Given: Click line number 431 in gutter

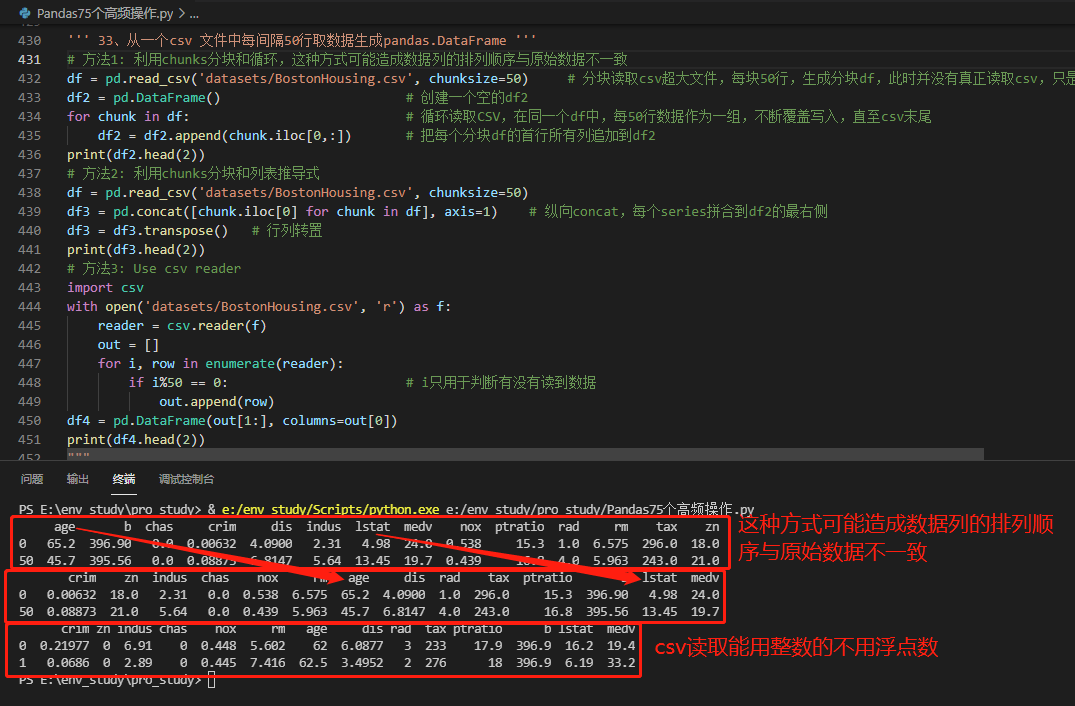Looking at the screenshot, I should point(29,60).
